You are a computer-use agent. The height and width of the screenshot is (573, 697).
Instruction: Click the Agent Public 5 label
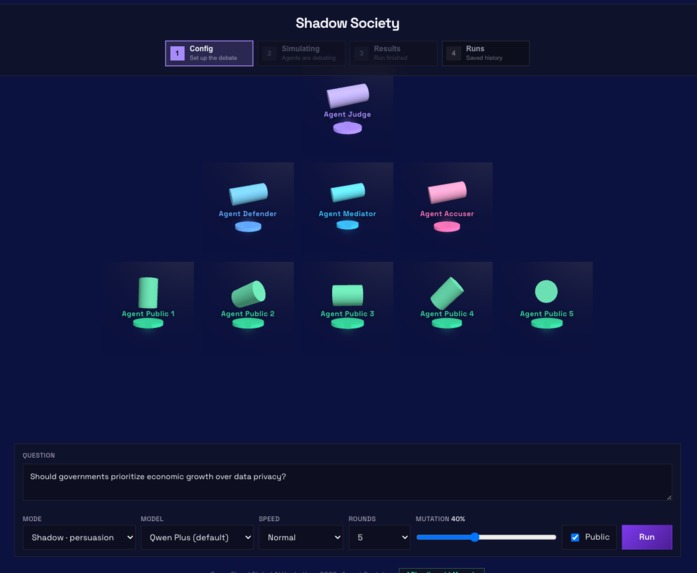(547, 314)
